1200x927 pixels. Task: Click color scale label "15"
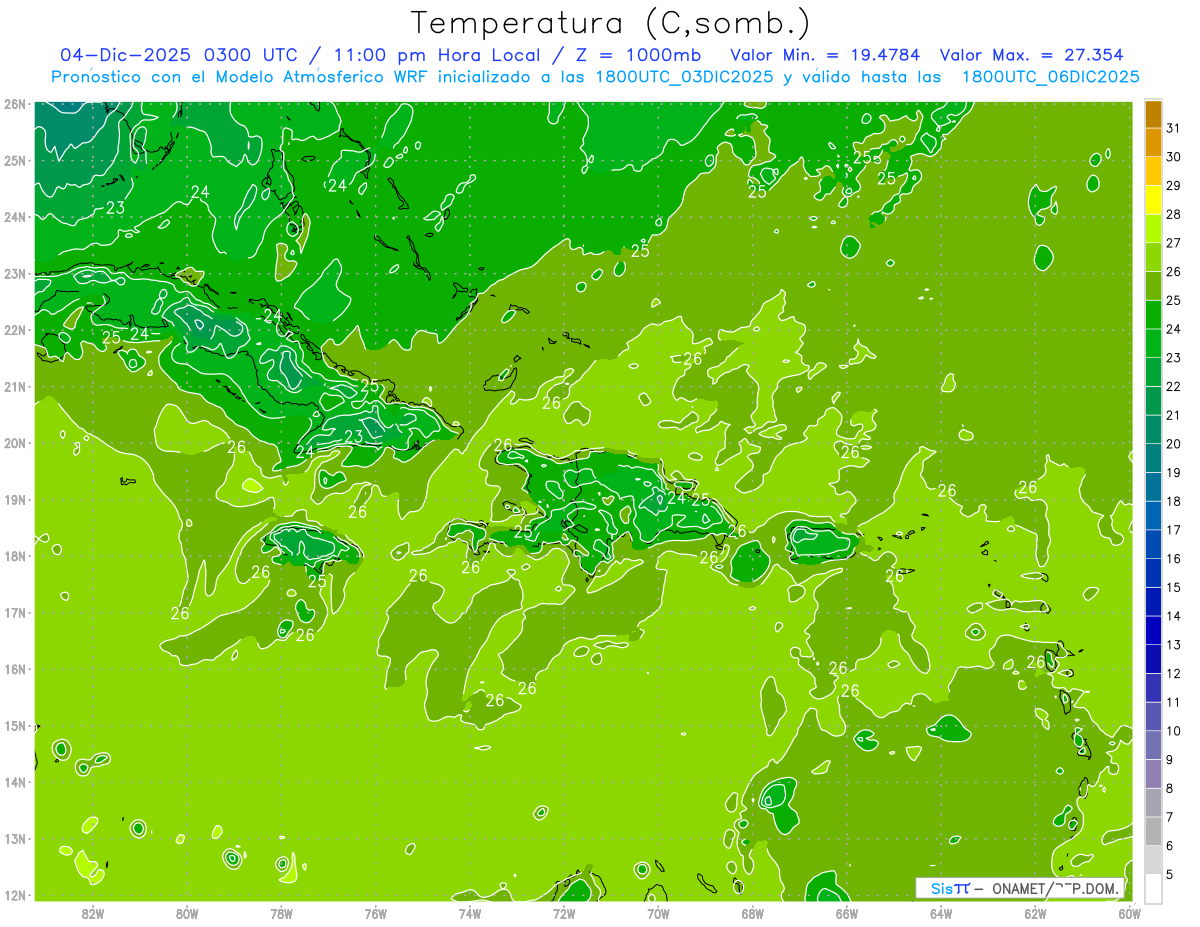pyautogui.click(x=1173, y=587)
